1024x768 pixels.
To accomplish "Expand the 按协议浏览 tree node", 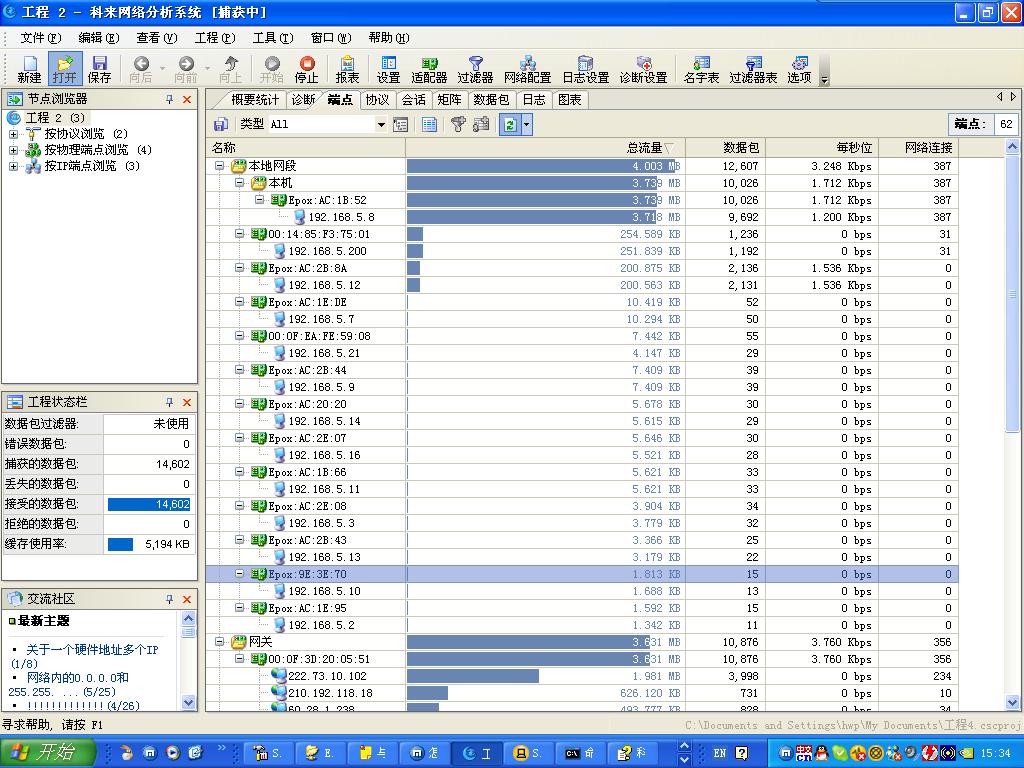I will [14, 134].
